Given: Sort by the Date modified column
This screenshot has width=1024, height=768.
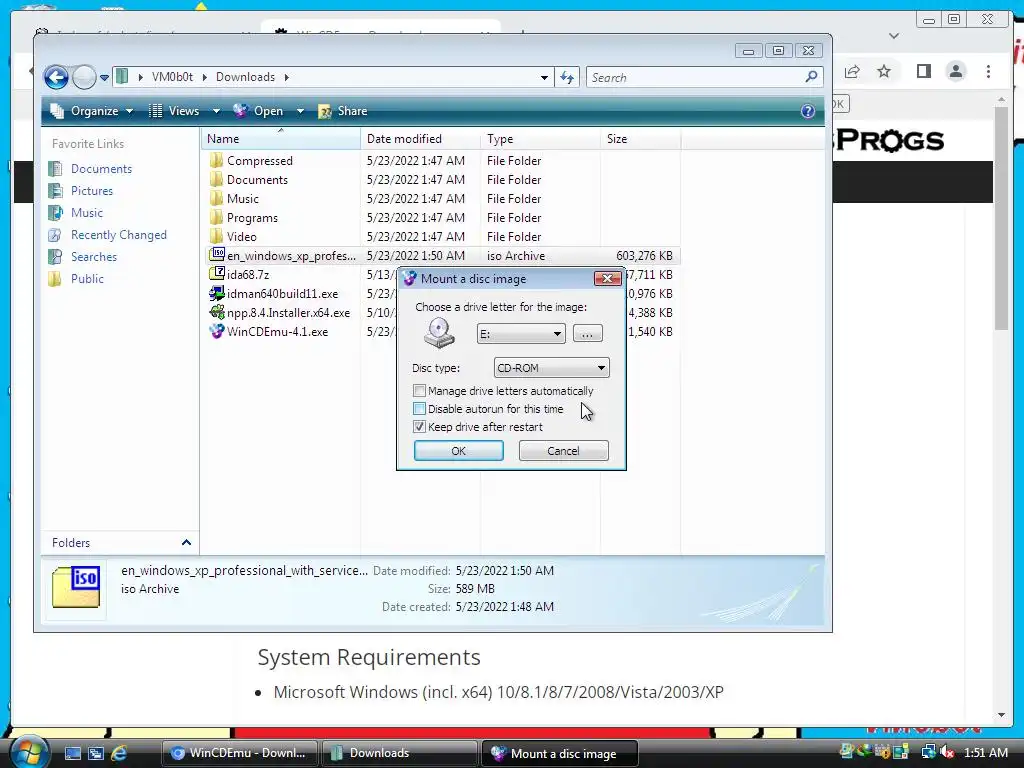Looking at the screenshot, I should tap(420, 138).
